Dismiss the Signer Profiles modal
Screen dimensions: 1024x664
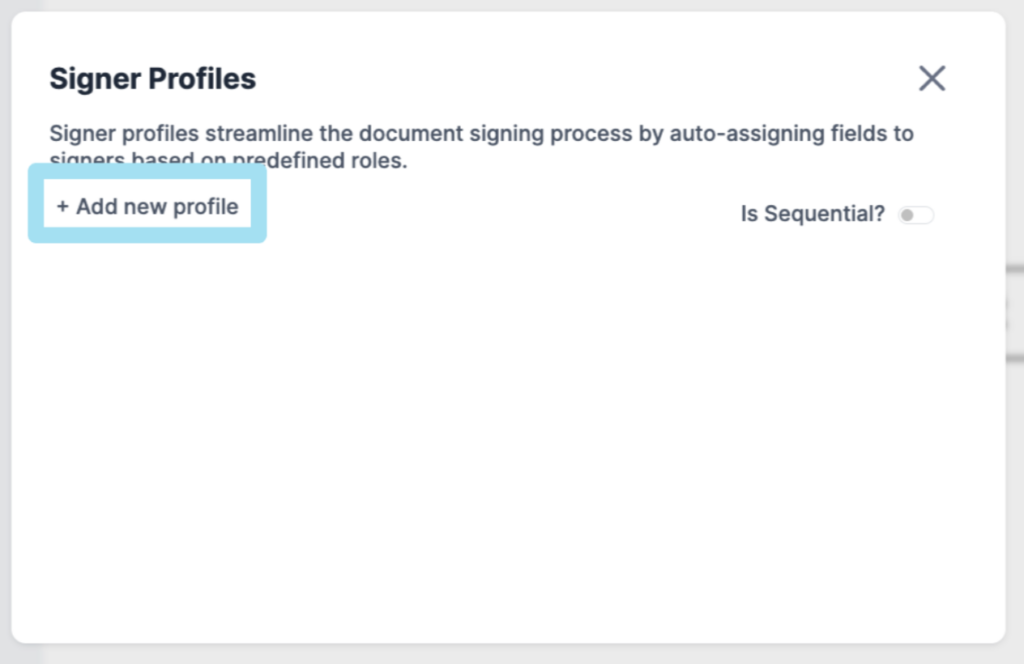[x=931, y=78]
